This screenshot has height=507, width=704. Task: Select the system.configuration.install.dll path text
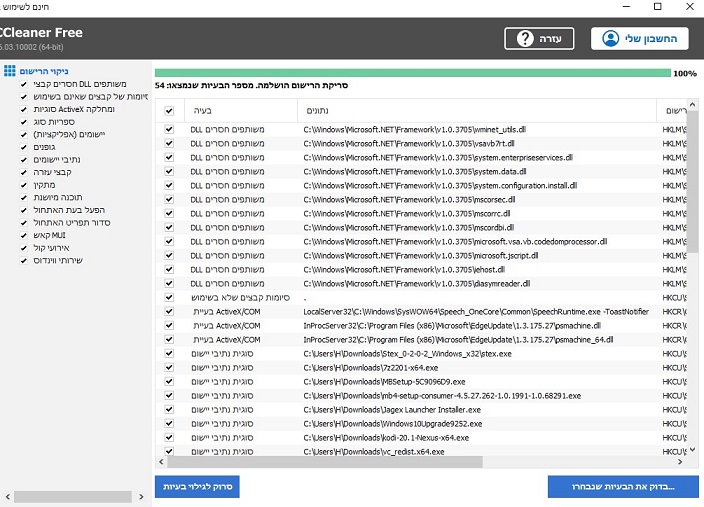pyautogui.click(x=440, y=185)
